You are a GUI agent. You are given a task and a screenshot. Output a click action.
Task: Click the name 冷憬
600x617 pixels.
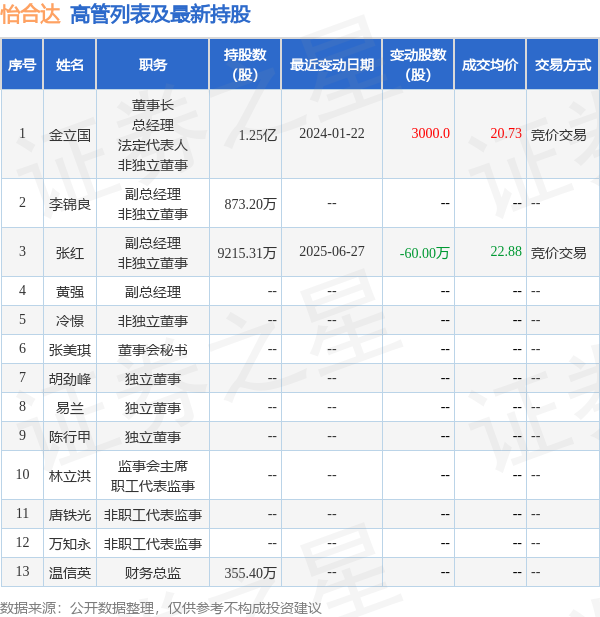coord(70,321)
